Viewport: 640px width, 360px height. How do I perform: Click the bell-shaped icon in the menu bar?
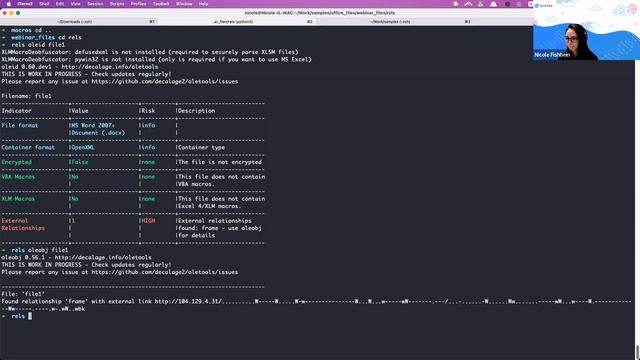click(x=493, y=4)
